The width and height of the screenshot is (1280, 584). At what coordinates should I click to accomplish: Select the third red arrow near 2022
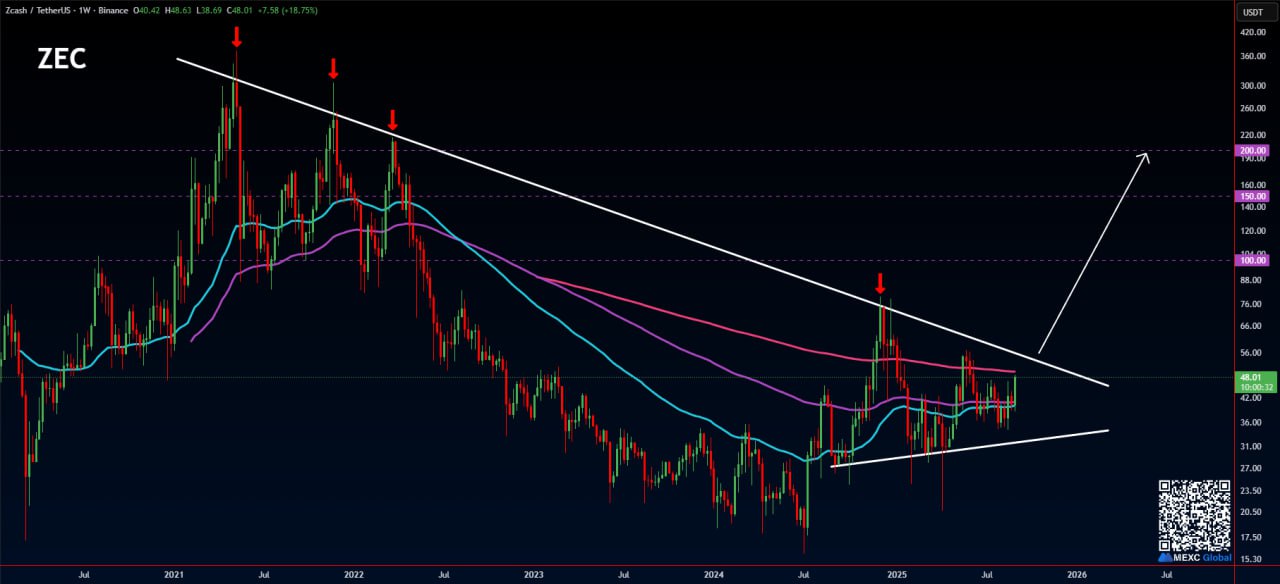[393, 120]
